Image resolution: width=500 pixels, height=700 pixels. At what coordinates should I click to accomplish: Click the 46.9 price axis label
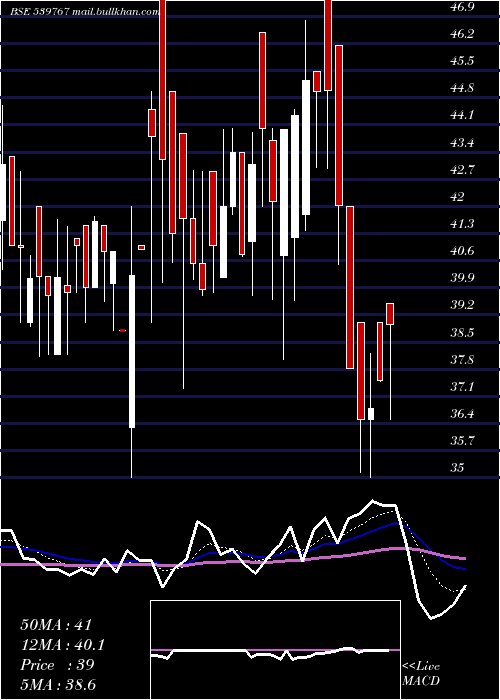pyautogui.click(x=462, y=7)
